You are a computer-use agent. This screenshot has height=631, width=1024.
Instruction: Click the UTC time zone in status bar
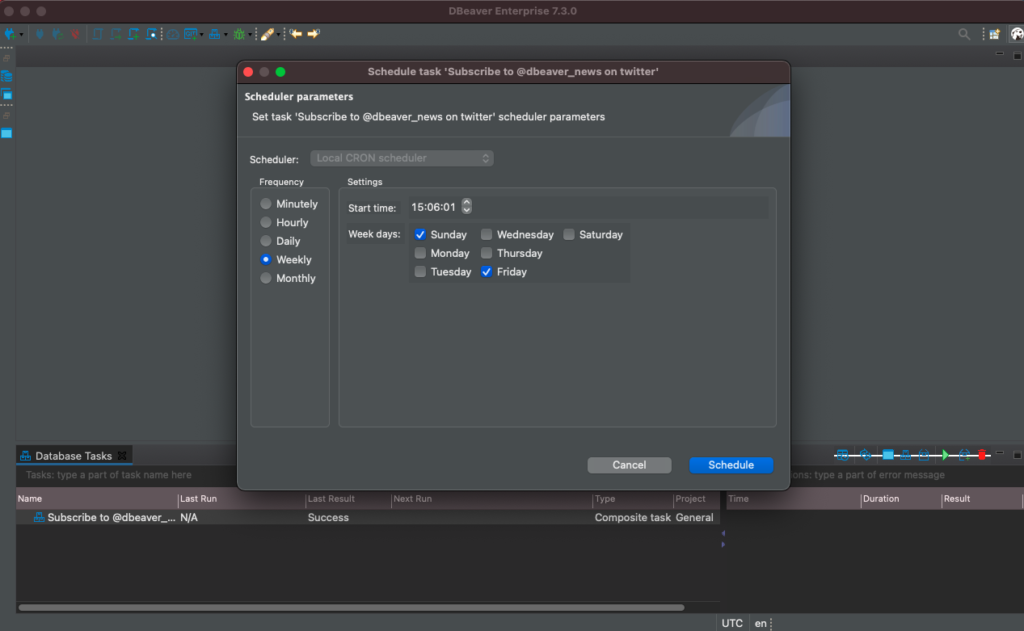(732, 623)
